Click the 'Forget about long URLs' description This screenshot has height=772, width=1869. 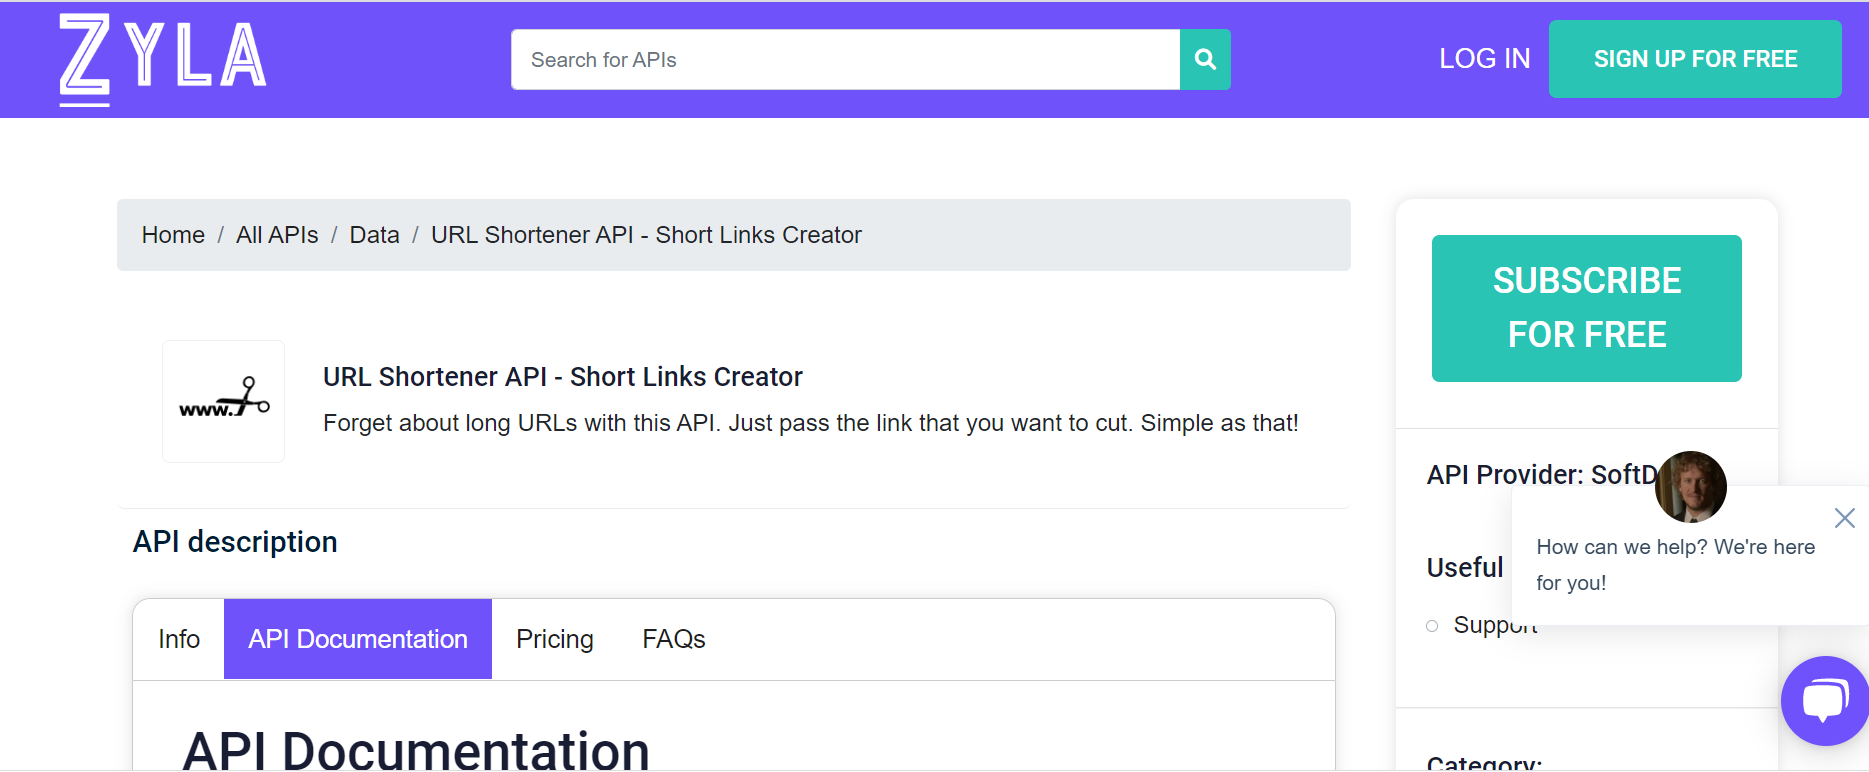pyautogui.click(x=811, y=423)
